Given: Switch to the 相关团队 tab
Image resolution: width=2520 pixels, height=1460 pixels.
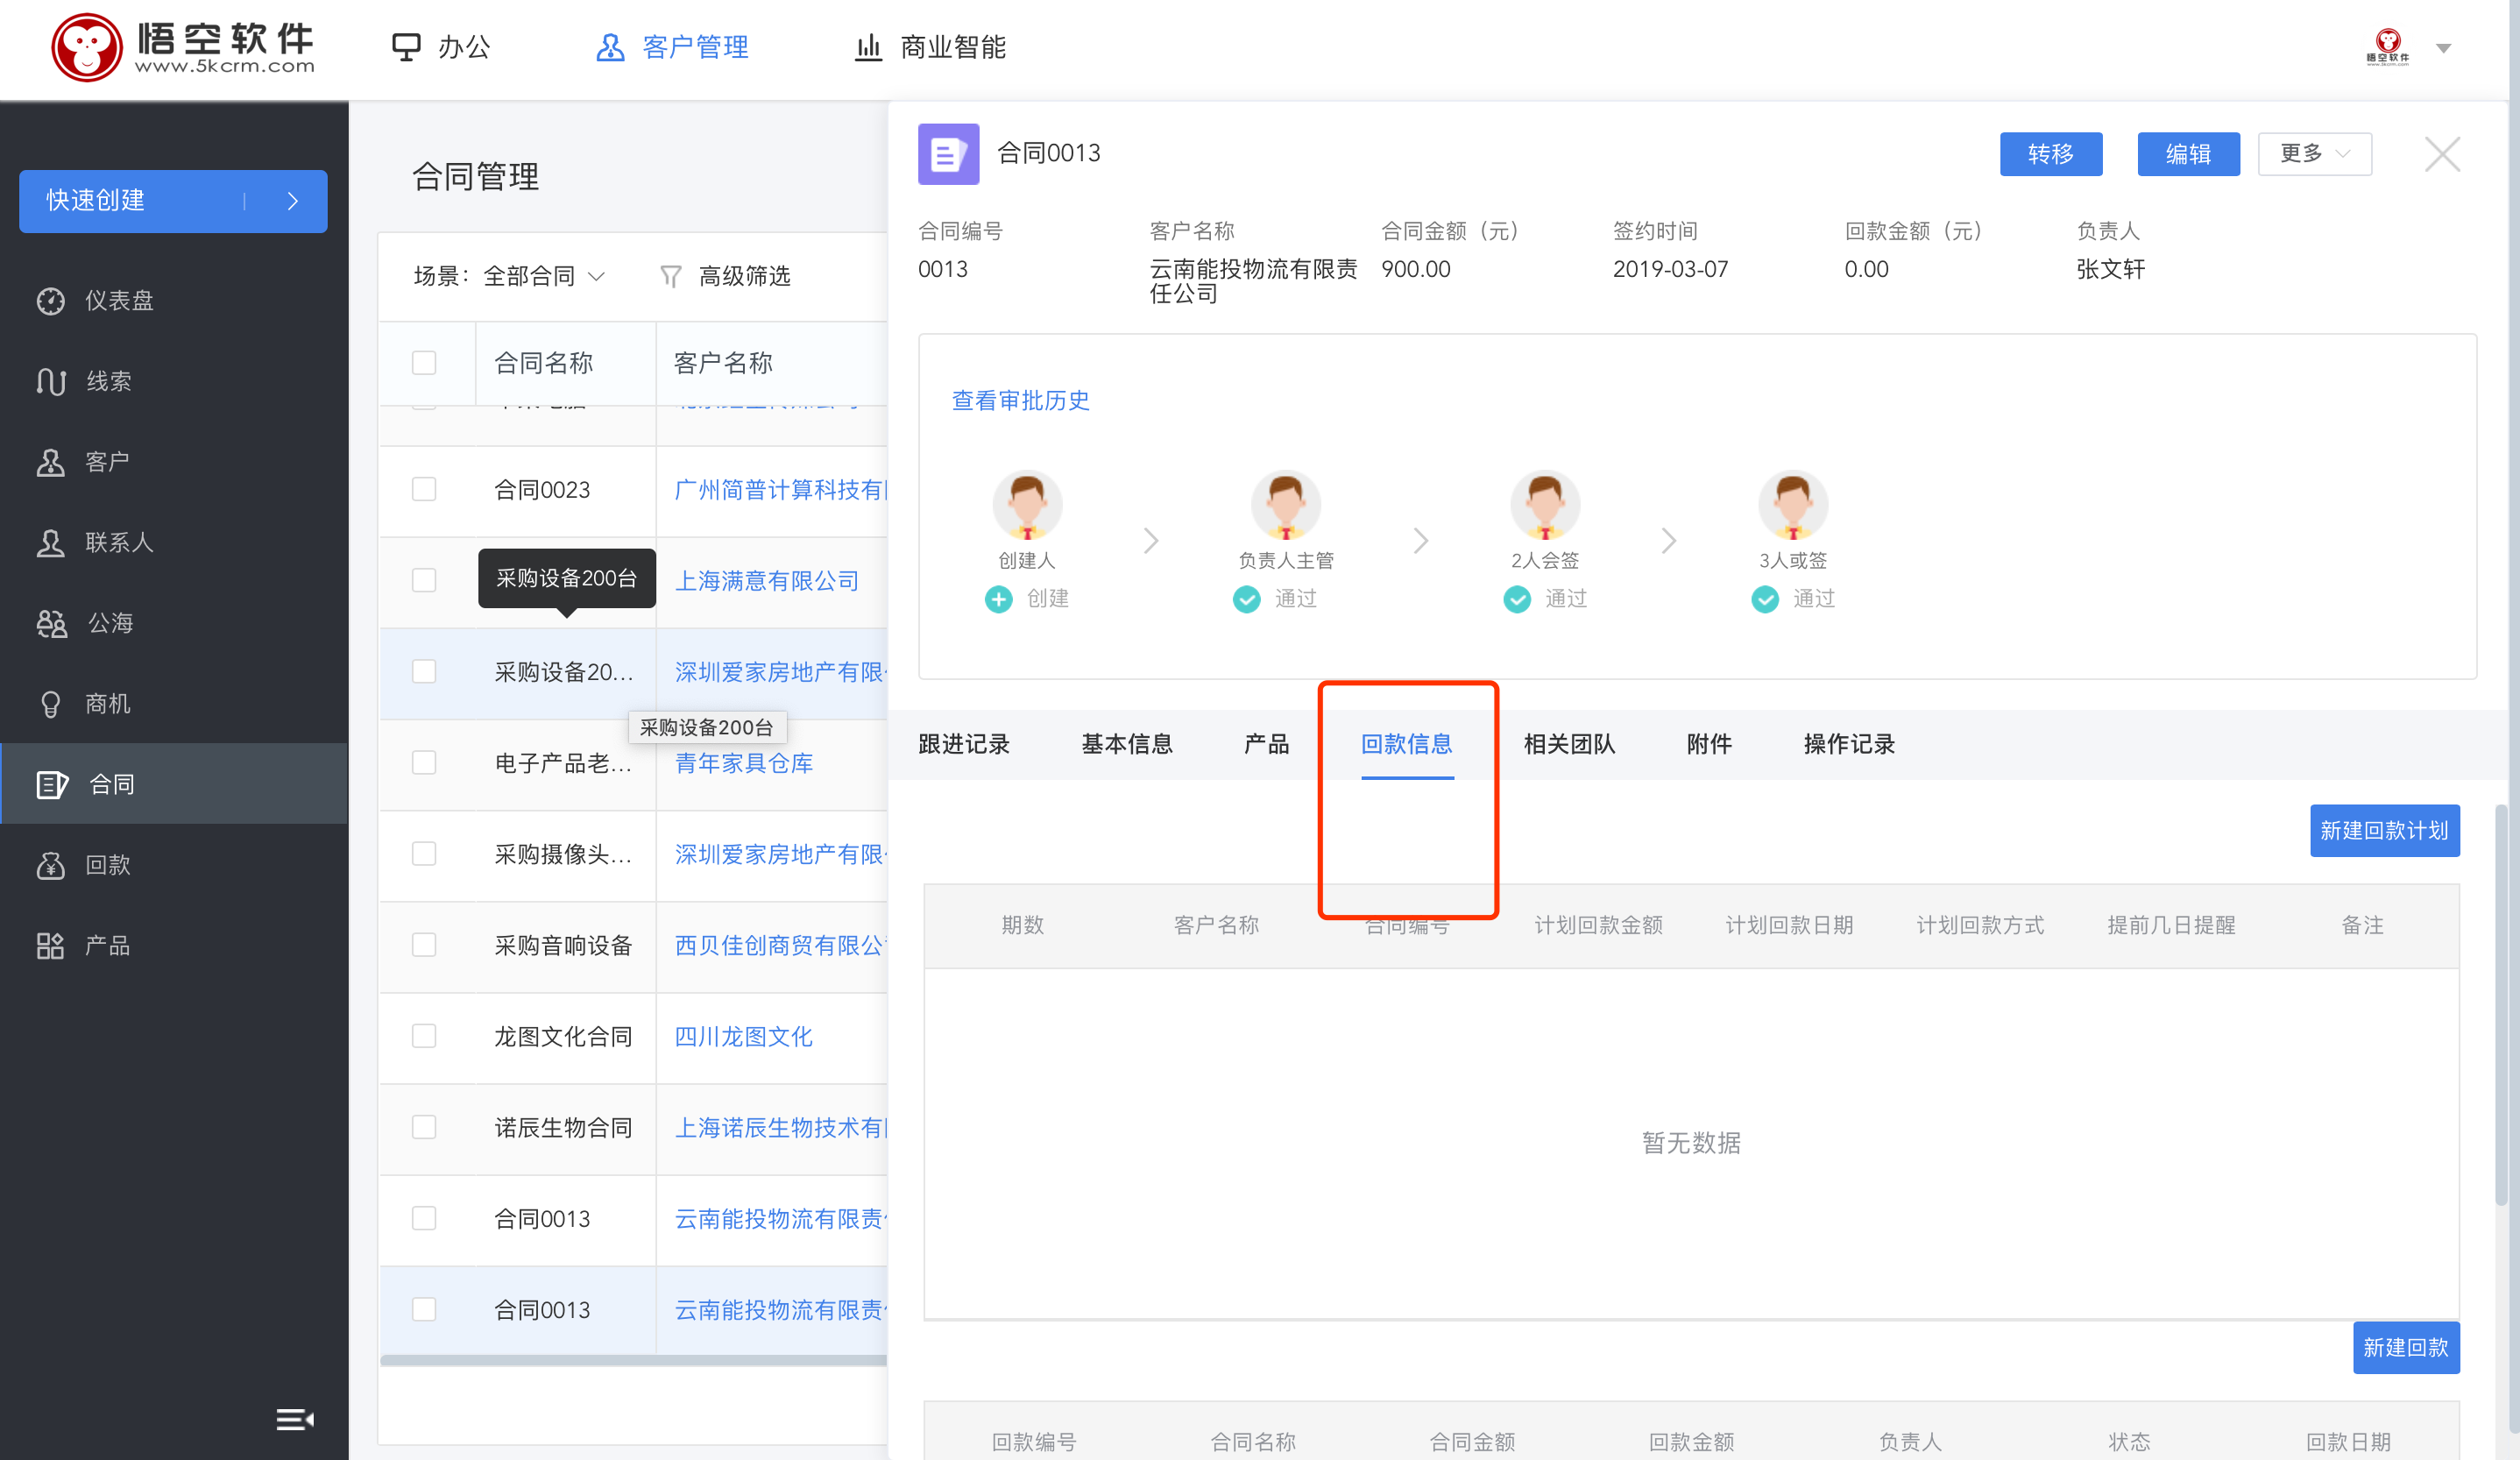Looking at the screenshot, I should (1569, 744).
